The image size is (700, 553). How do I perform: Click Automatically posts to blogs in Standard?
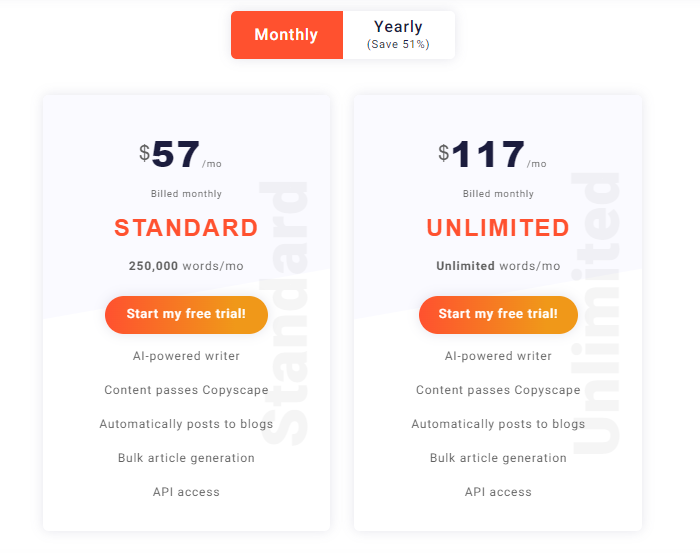point(186,424)
